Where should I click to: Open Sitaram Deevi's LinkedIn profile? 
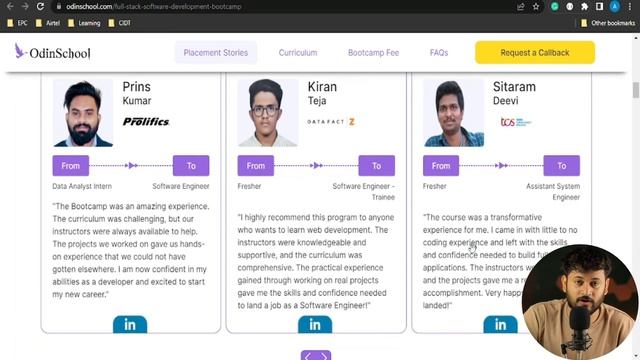pyautogui.click(x=500, y=324)
